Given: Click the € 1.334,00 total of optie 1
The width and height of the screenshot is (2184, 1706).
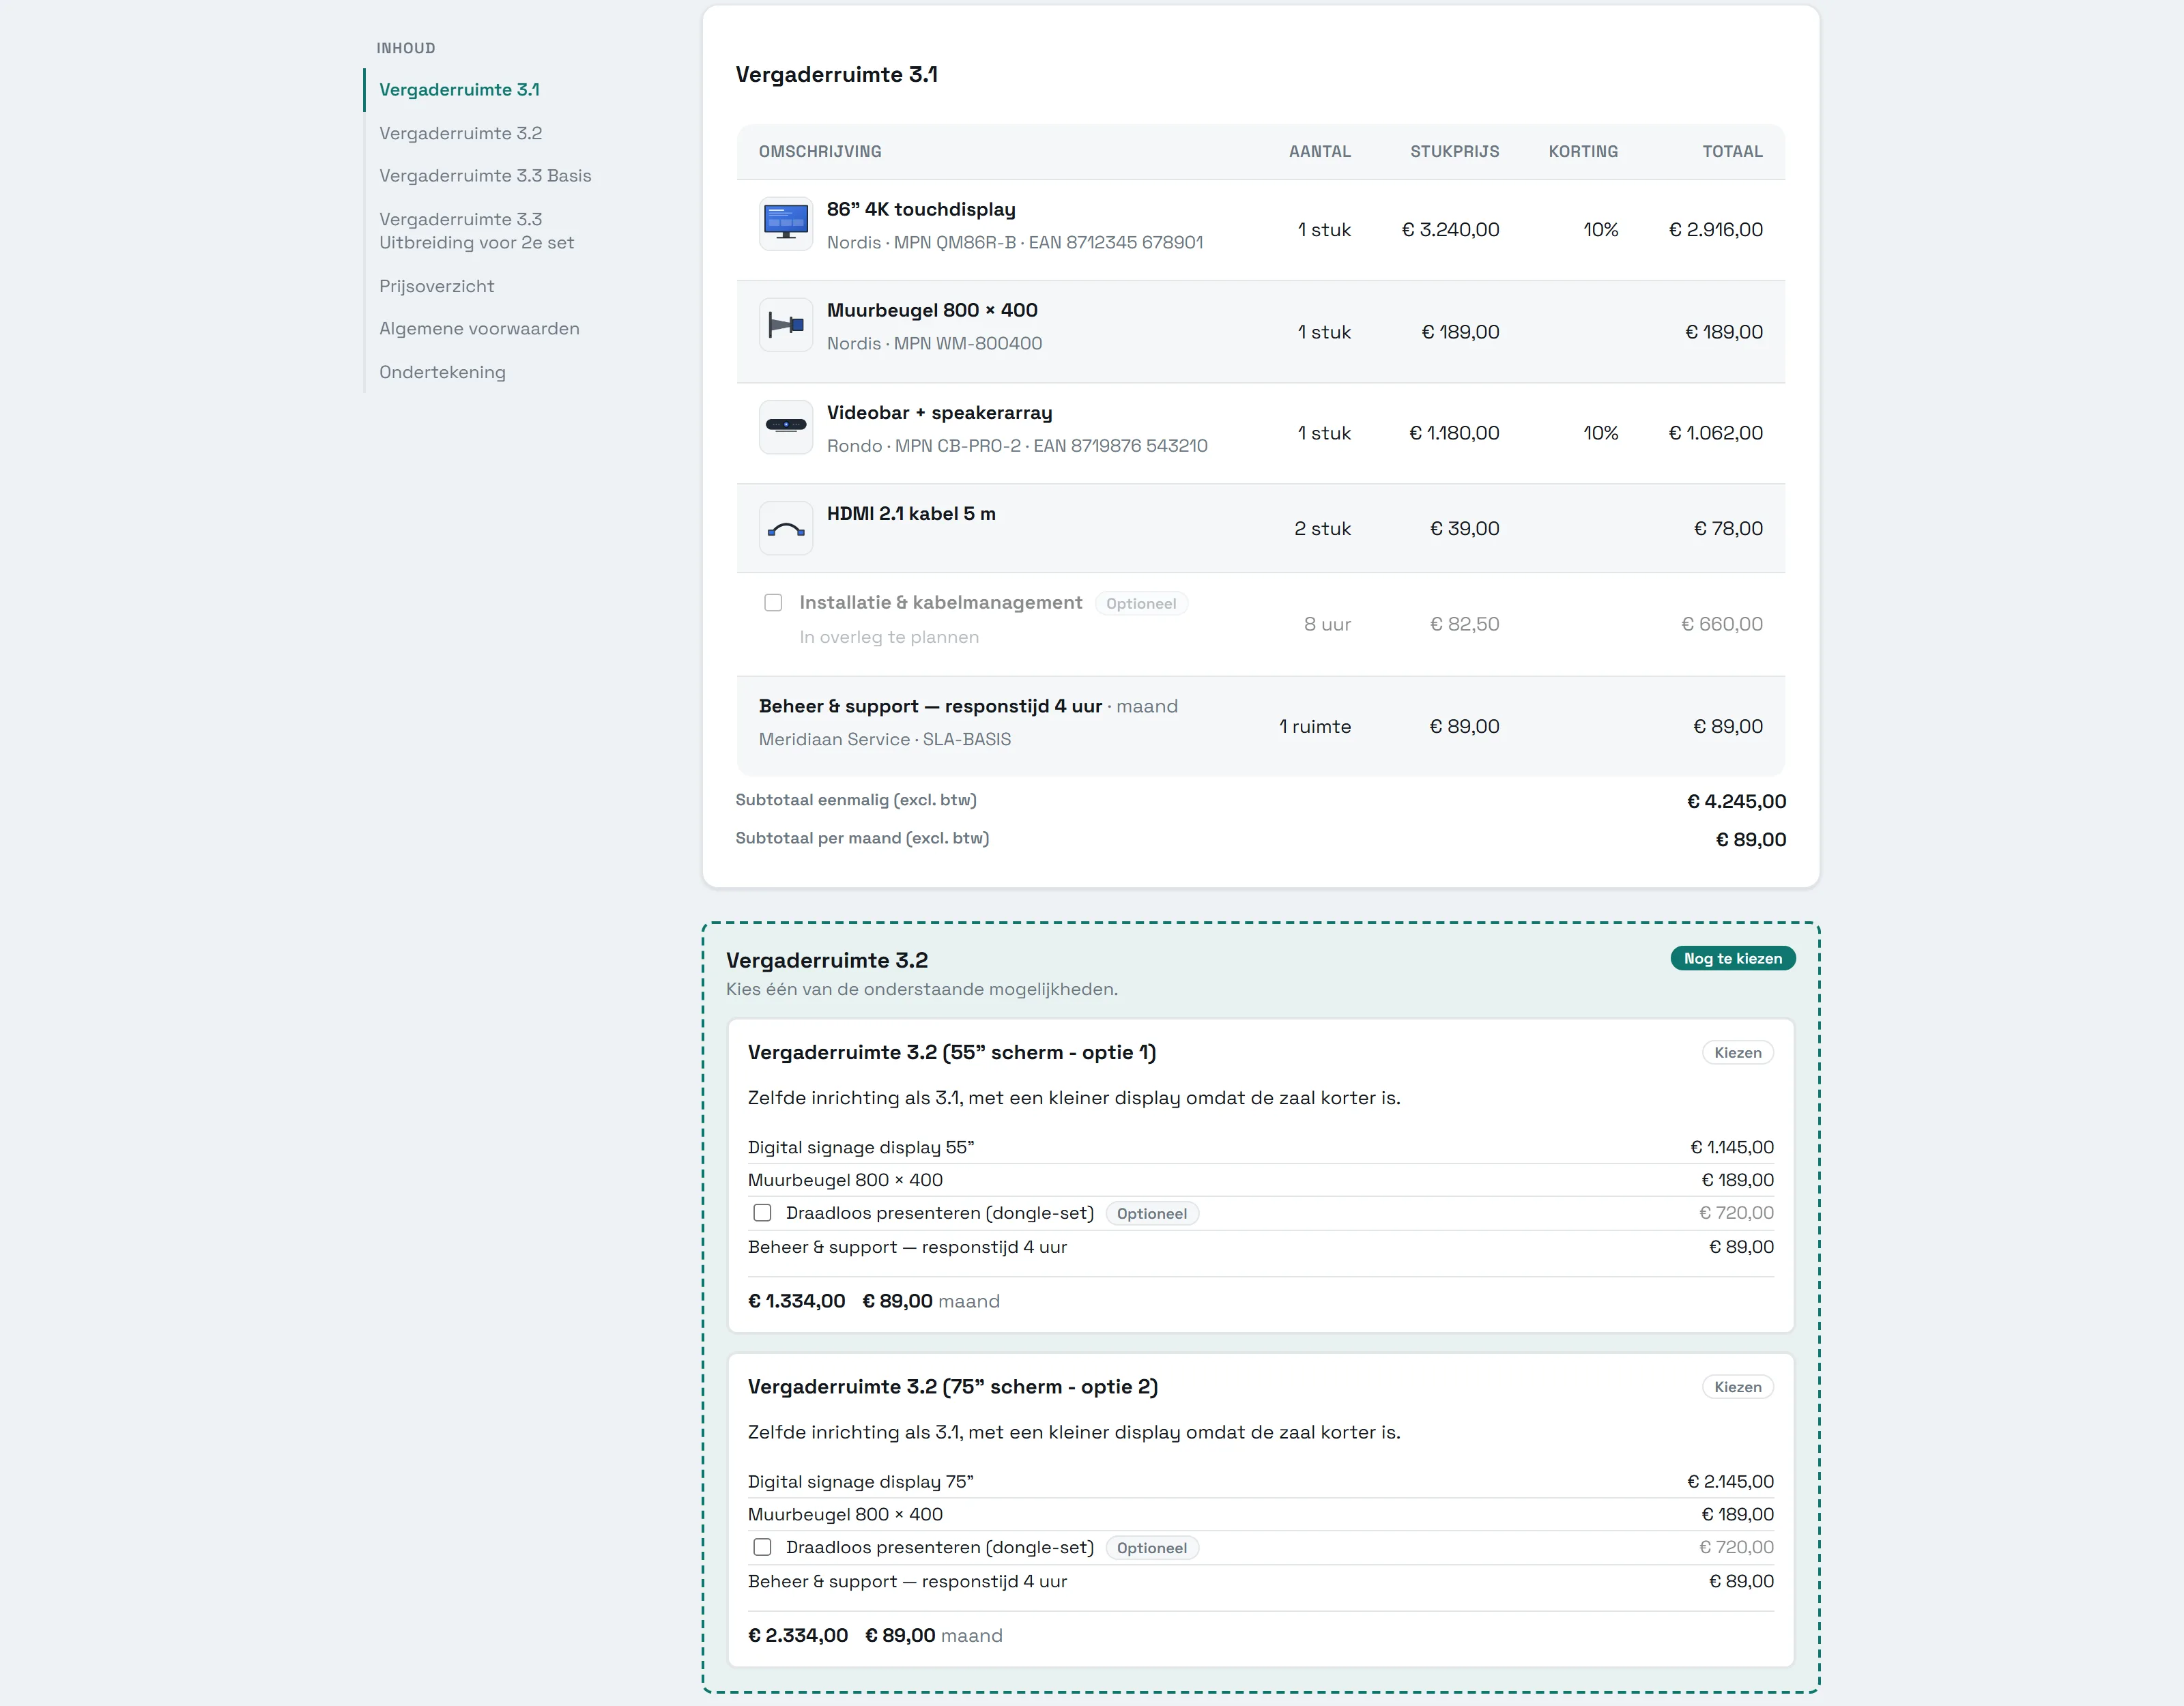Looking at the screenshot, I should click(796, 1301).
